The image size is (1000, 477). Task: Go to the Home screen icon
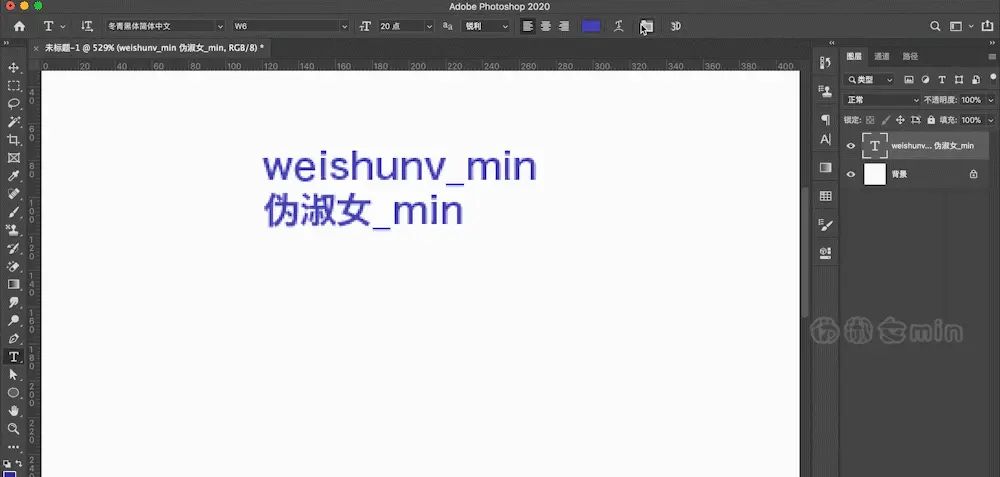click(x=20, y=26)
